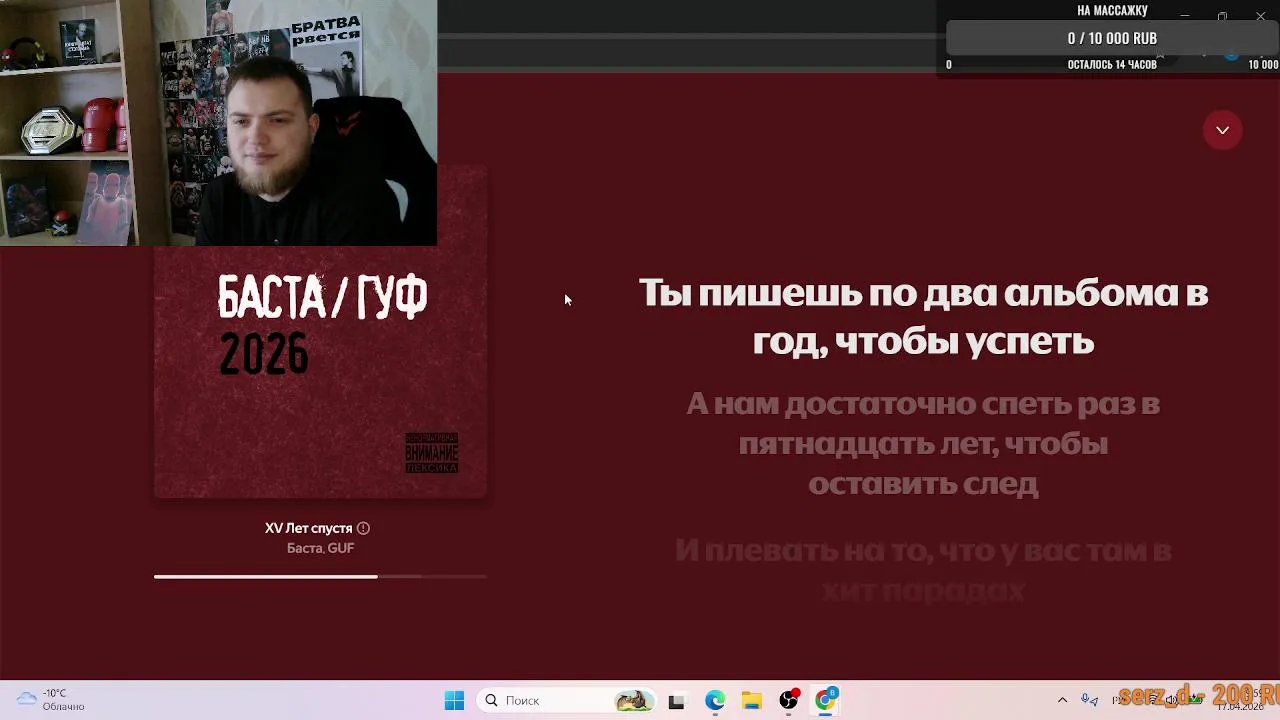
Task: Open the weather widget showing -10°C Облачно
Action: [52, 700]
